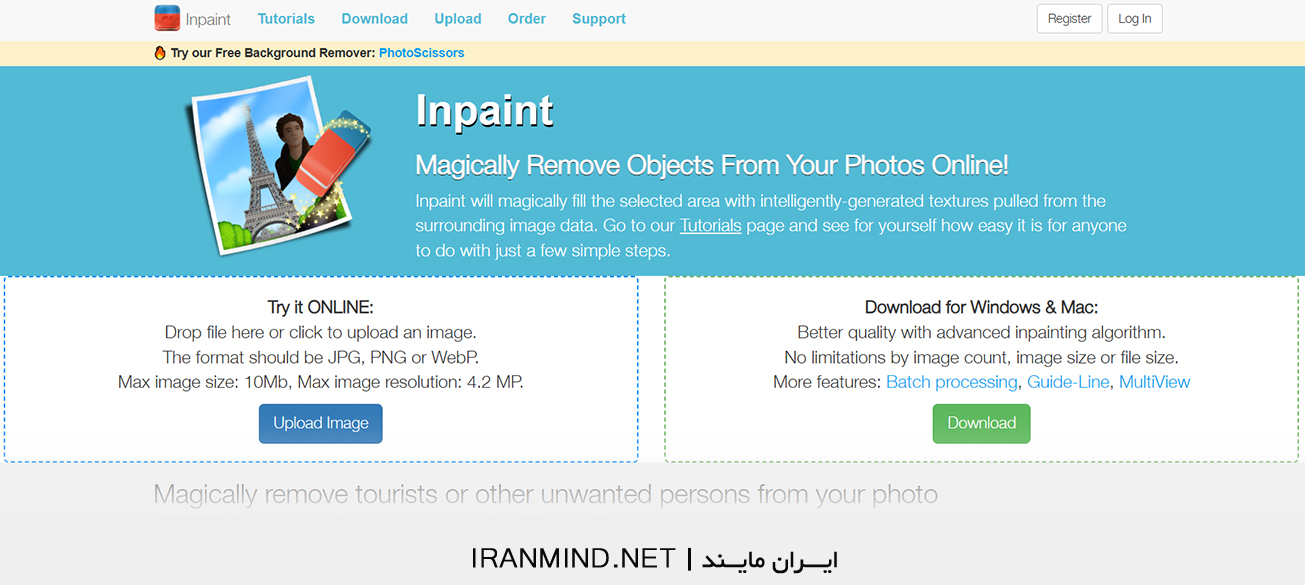Image resolution: width=1305 pixels, height=585 pixels.
Task: Click the flame icon beside Background Remover
Action: pyautogui.click(x=160, y=53)
